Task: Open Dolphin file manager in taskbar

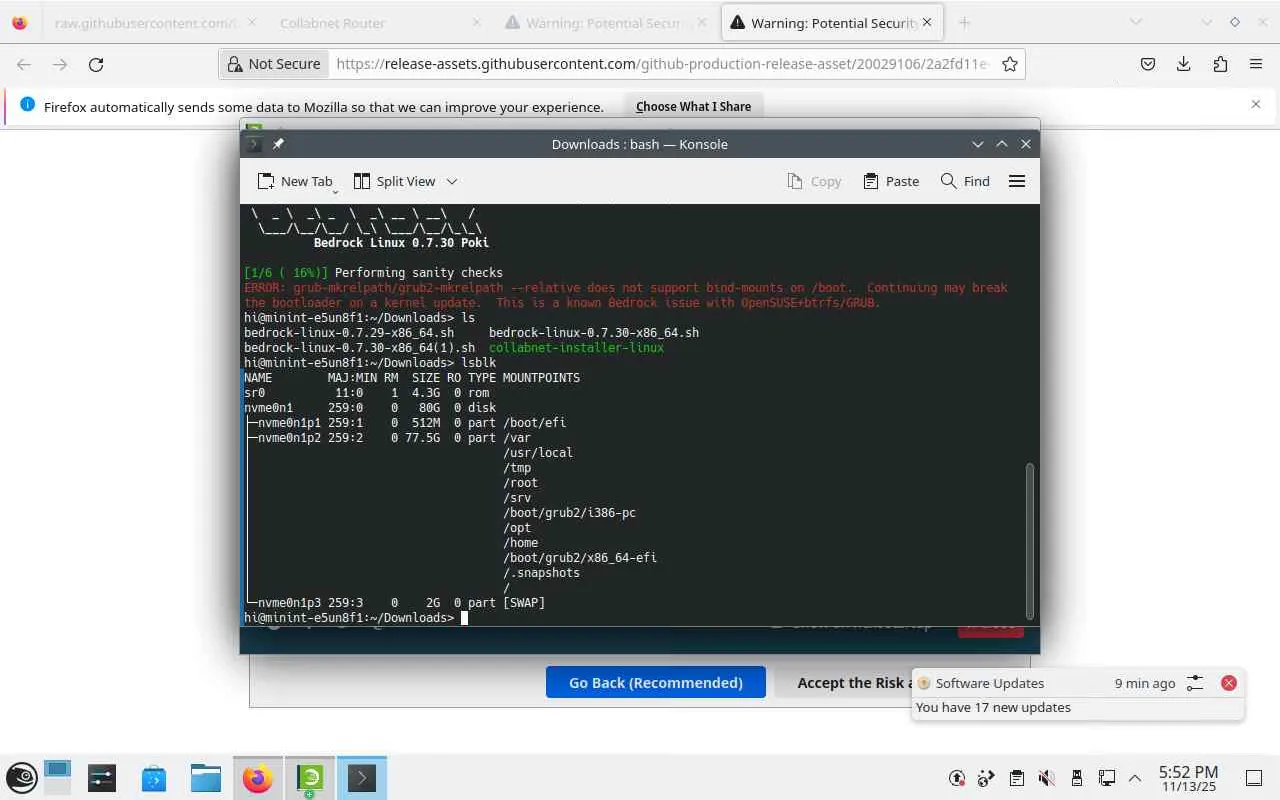Action: pyautogui.click(x=206, y=778)
